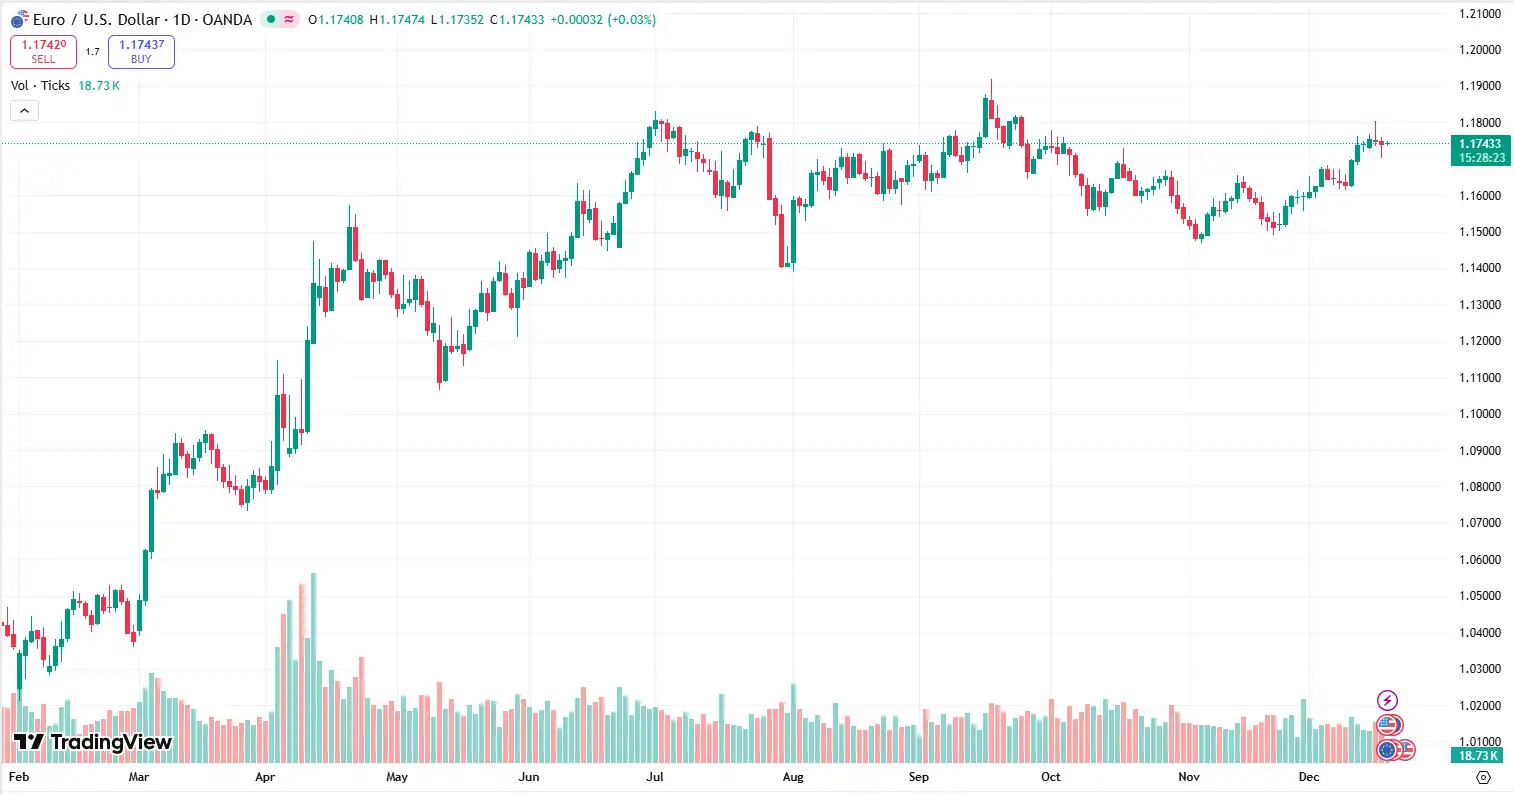This screenshot has height=795, width=1514.
Task: Click the US flag economic event marker
Action: click(1390, 725)
